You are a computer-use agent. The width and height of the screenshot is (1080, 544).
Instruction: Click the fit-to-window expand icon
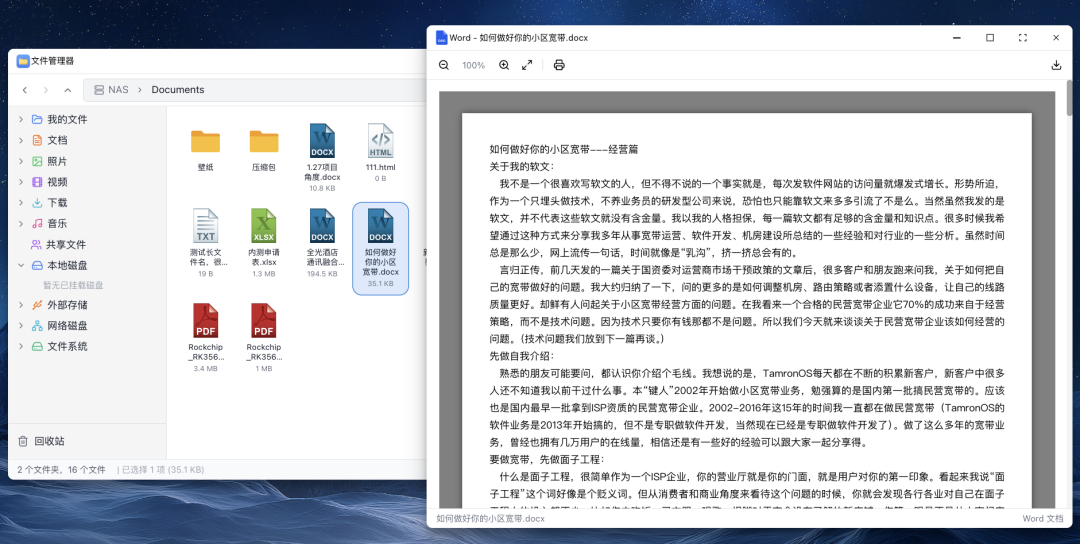coord(527,65)
